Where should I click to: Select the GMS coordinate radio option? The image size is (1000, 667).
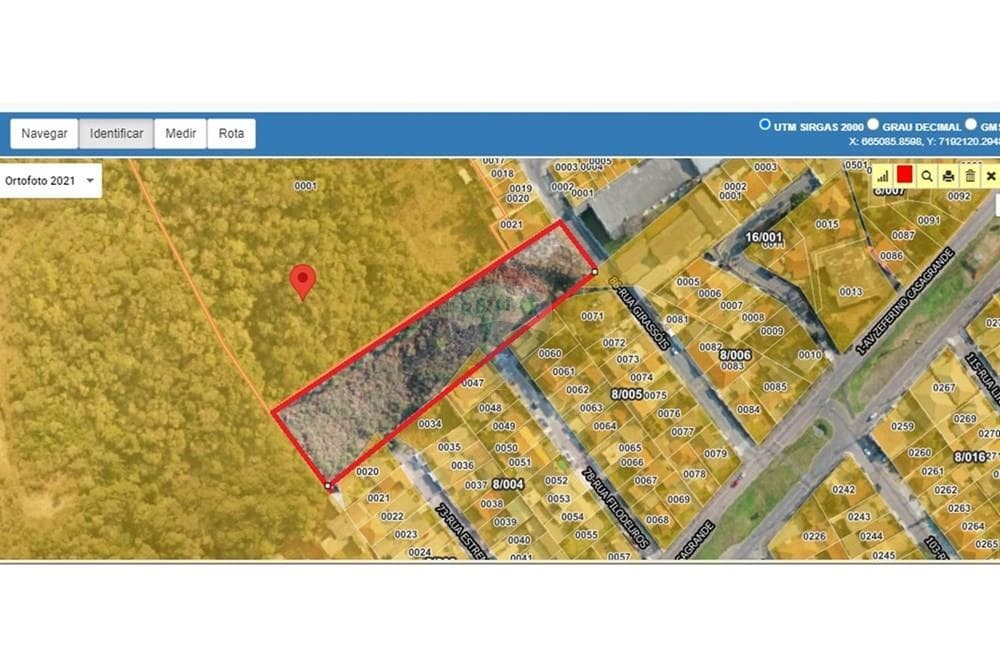pos(971,124)
